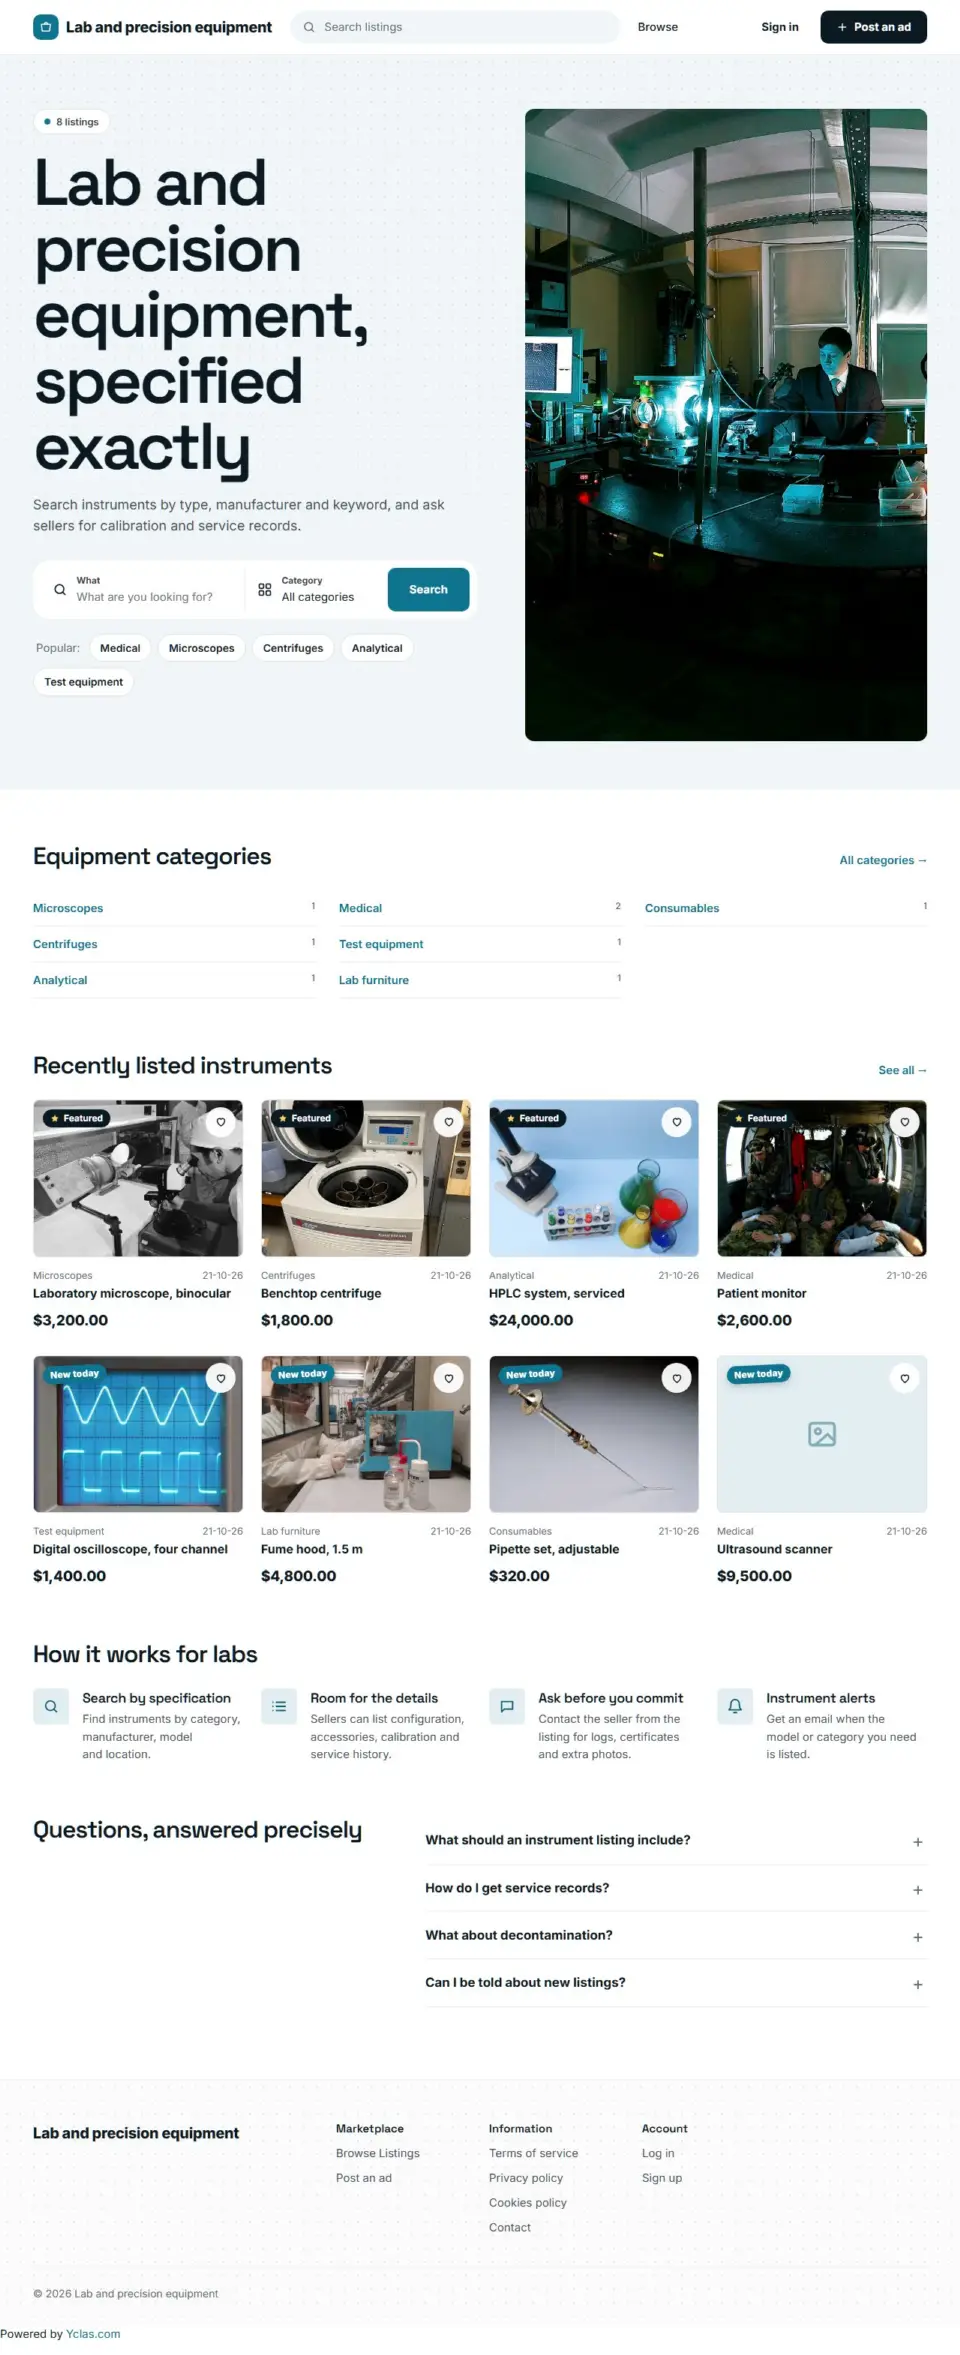Image resolution: width=960 pixels, height=2355 pixels.
Task: Favorite the HPLC system, serviced listing
Action: pyautogui.click(x=677, y=1122)
